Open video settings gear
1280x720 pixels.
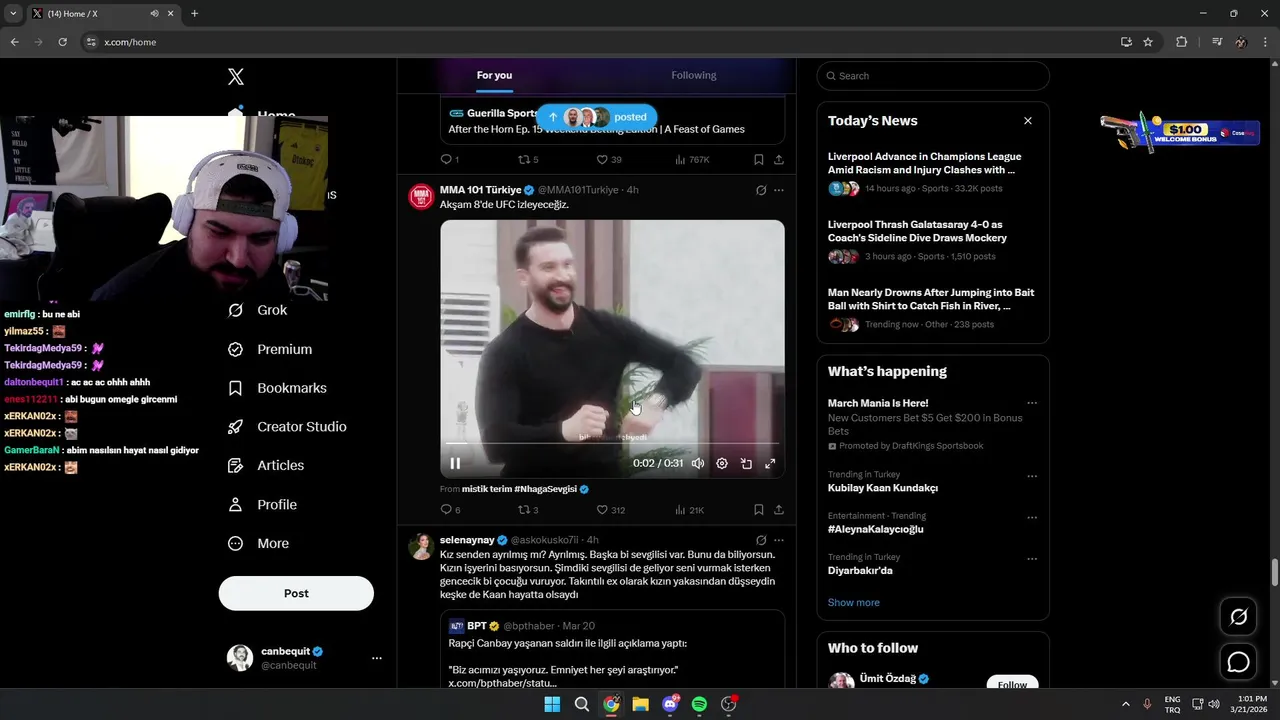coord(722,464)
